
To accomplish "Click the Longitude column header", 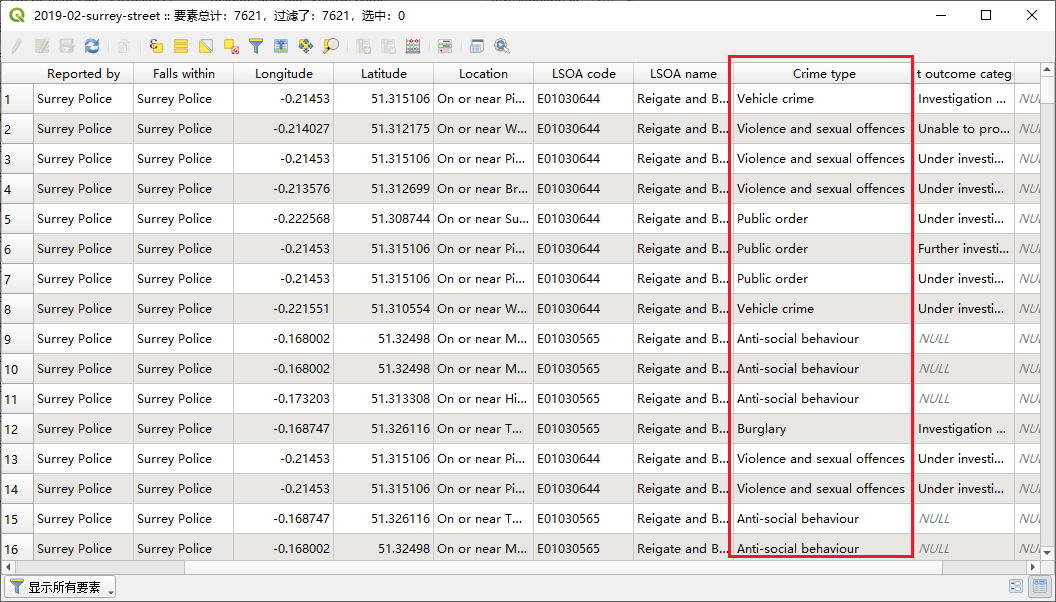I will click(284, 73).
